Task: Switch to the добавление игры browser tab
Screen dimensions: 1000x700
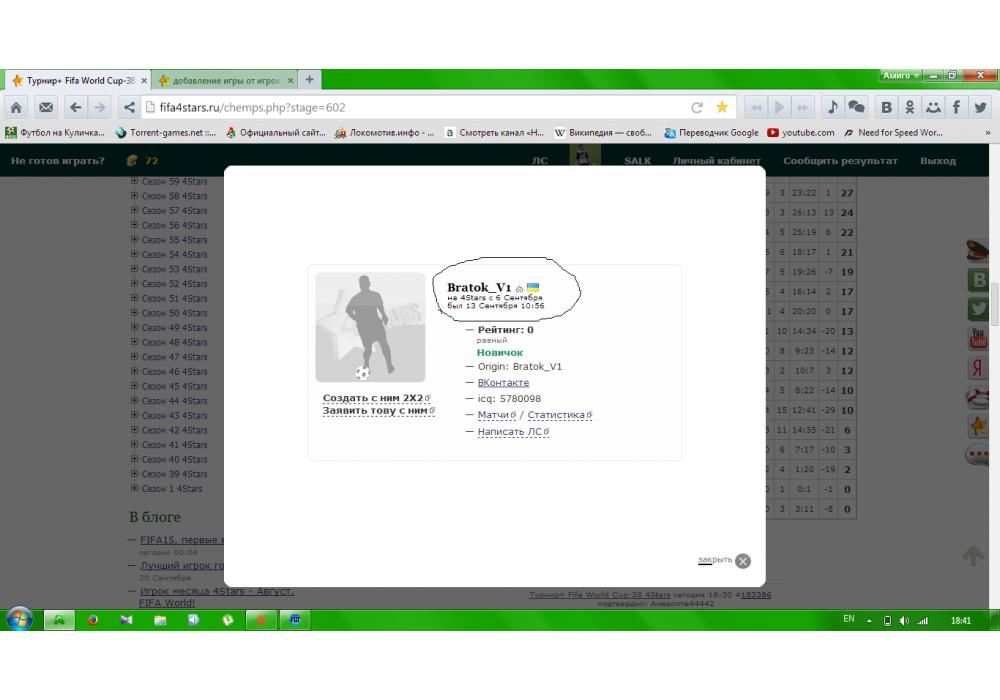Action: coord(226,80)
